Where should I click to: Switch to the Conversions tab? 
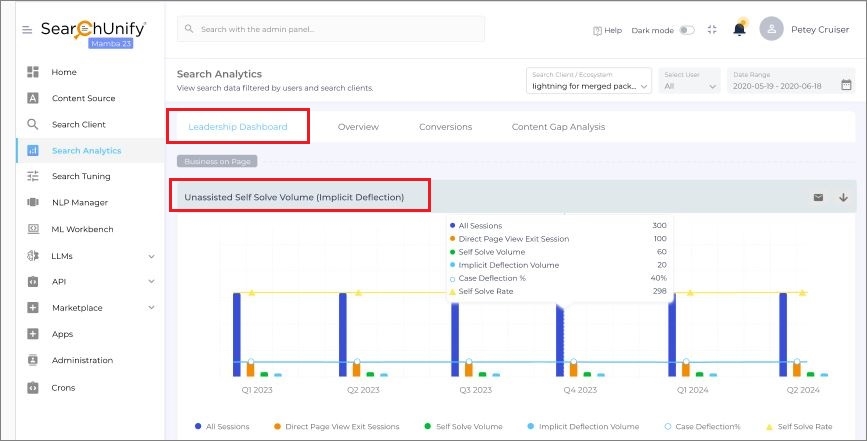click(x=445, y=127)
